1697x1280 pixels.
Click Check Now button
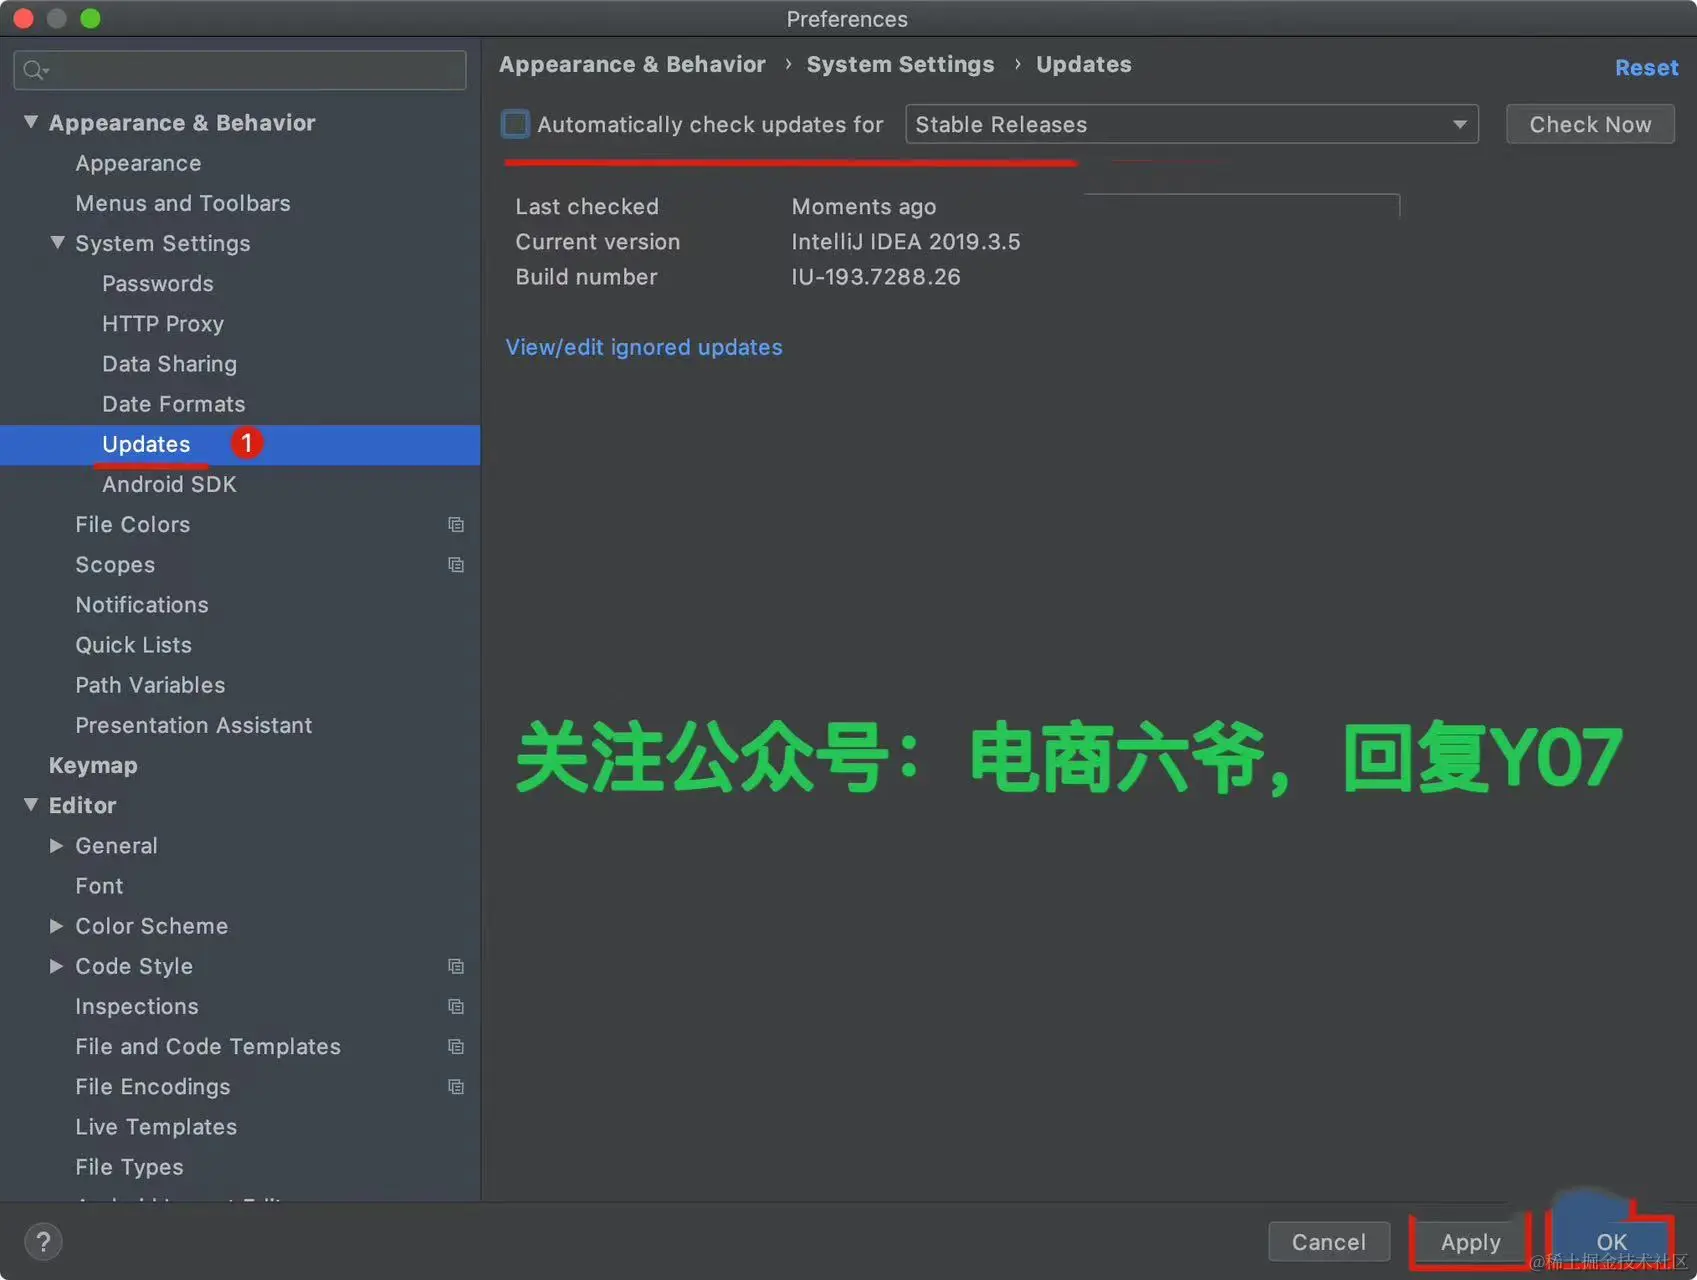(1590, 124)
